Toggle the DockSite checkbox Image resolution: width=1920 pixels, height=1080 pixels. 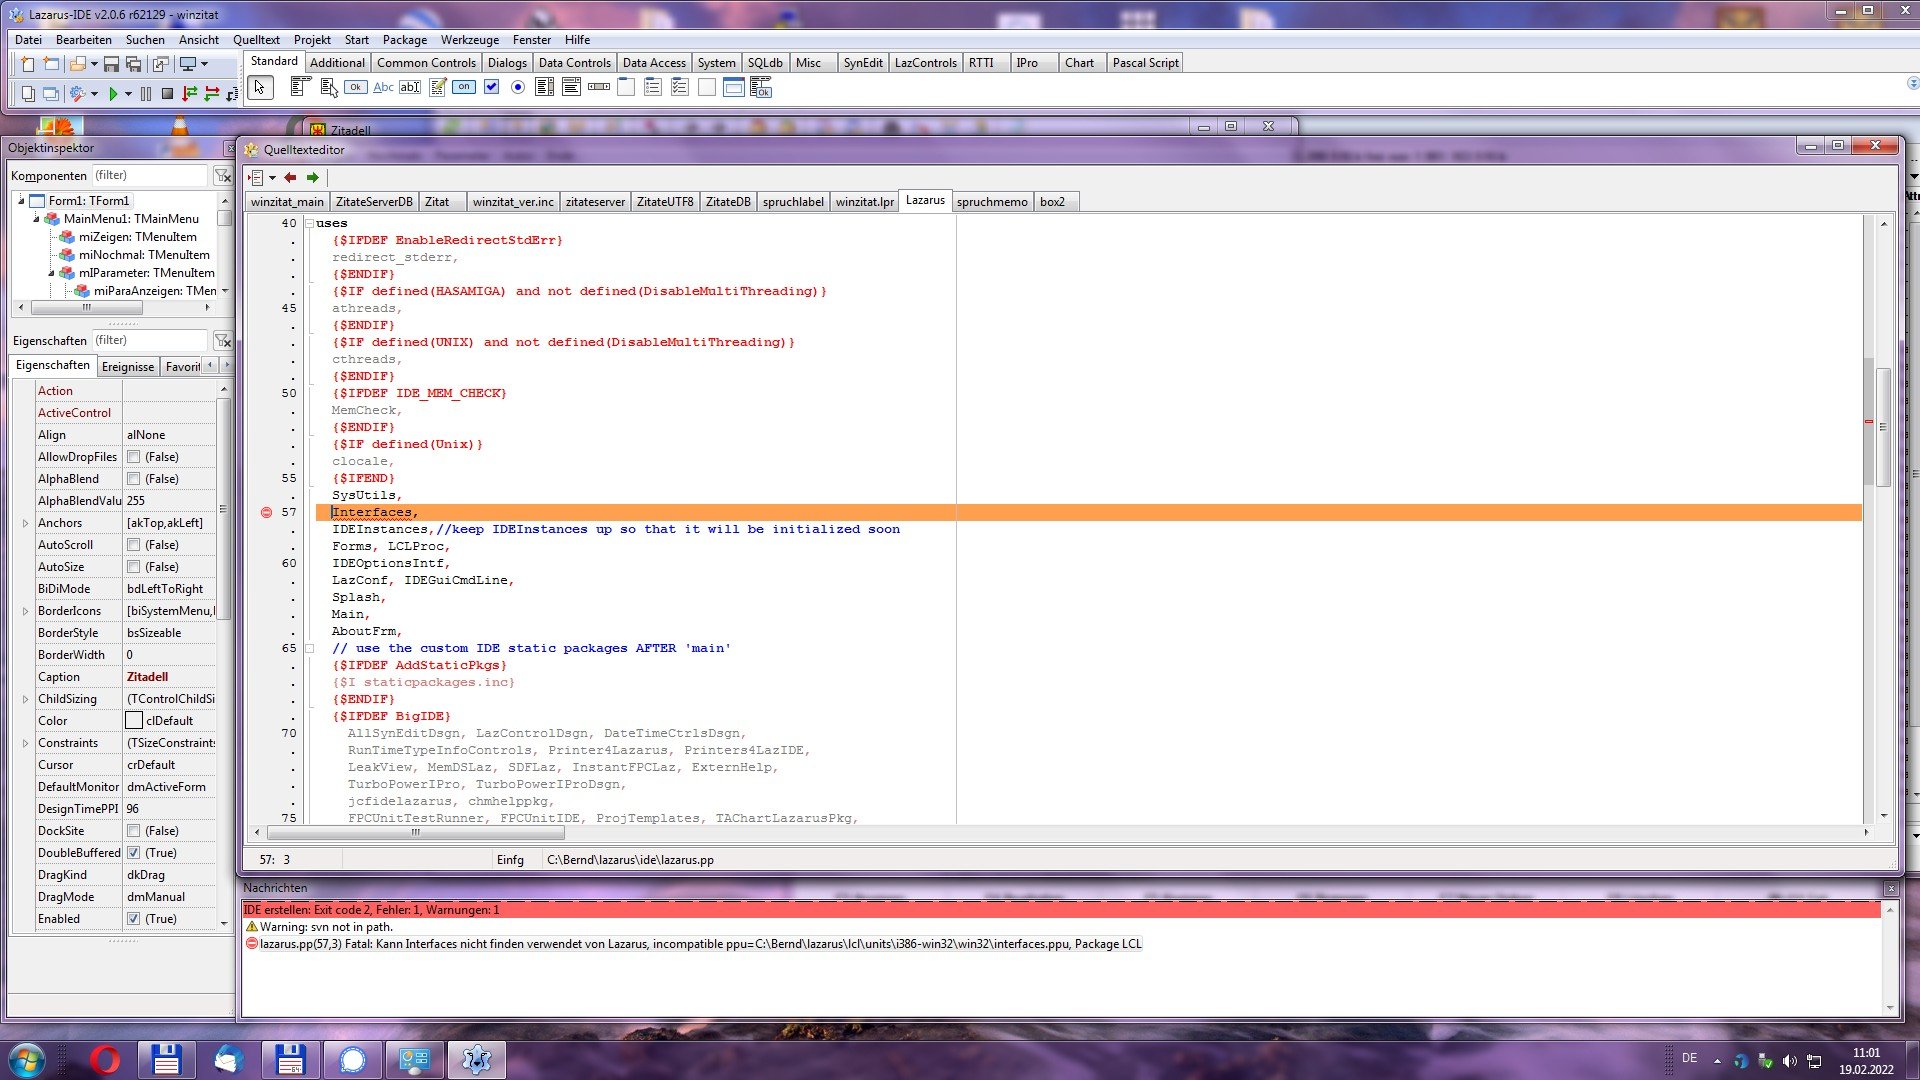click(x=133, y=831)
